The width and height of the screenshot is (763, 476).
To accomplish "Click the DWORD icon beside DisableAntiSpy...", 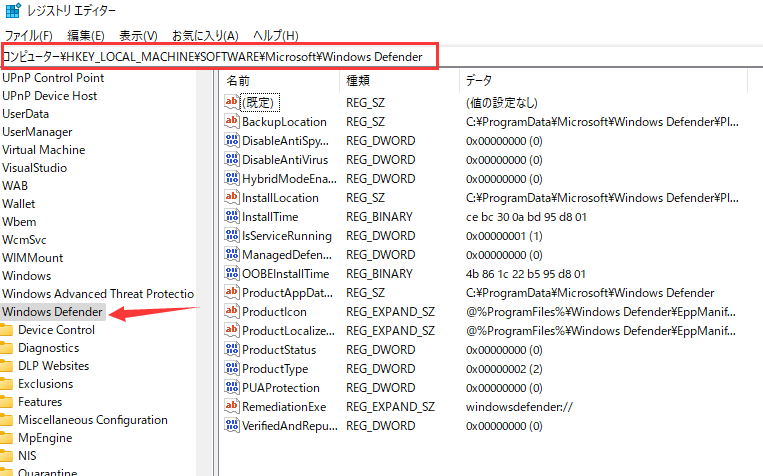I will tap(232, 140).
